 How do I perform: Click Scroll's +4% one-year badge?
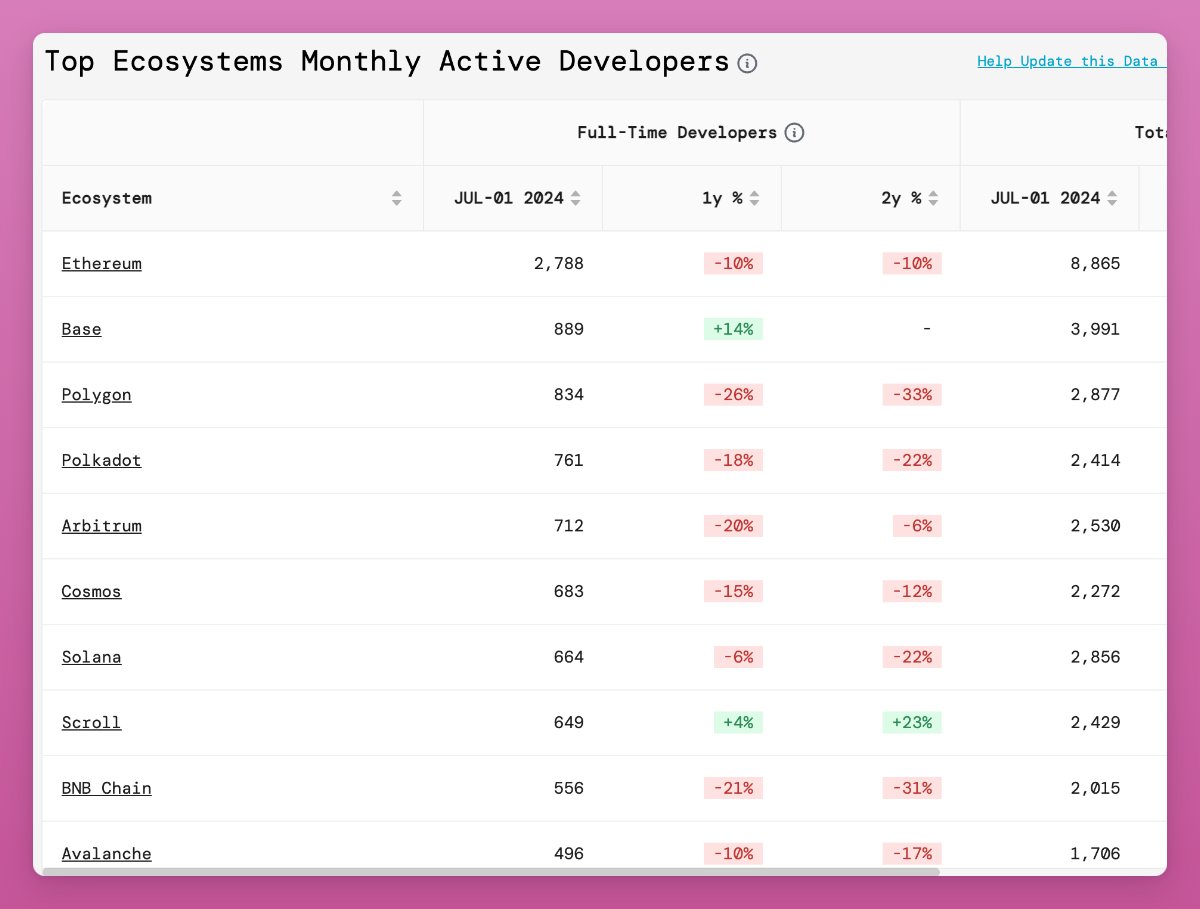(739, 722)
